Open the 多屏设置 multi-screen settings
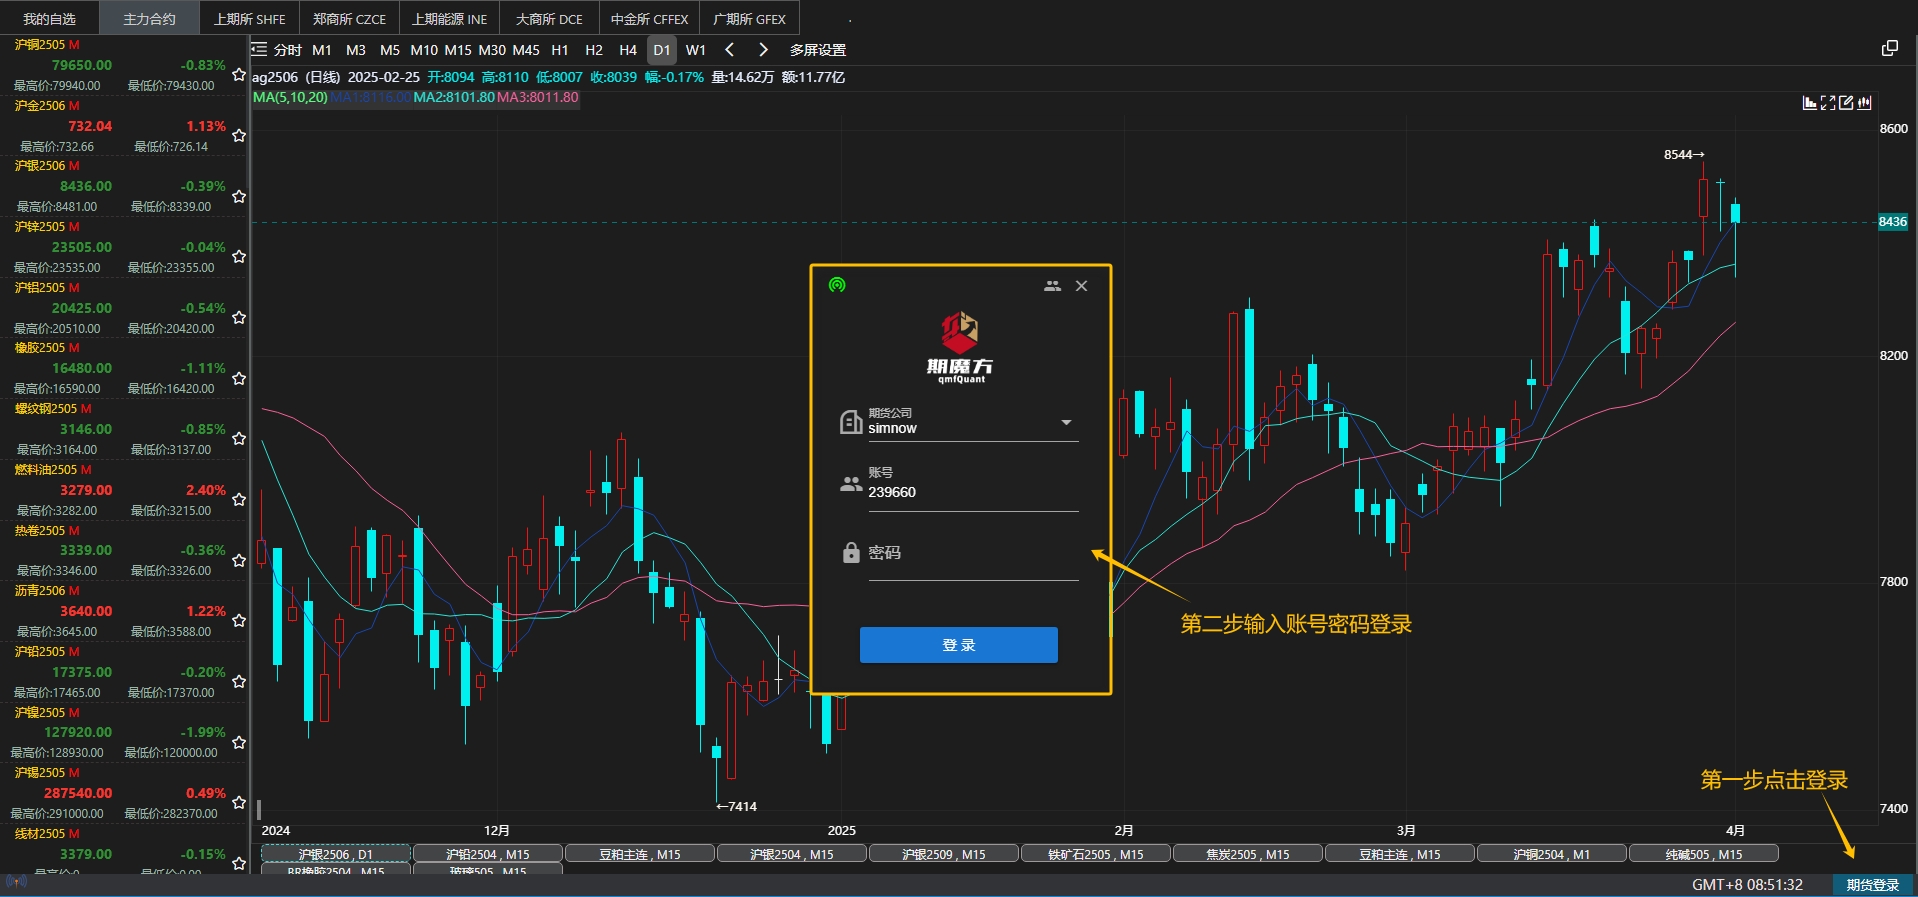Viewport: 1918px width, 897px height. (x=817, y=50)
